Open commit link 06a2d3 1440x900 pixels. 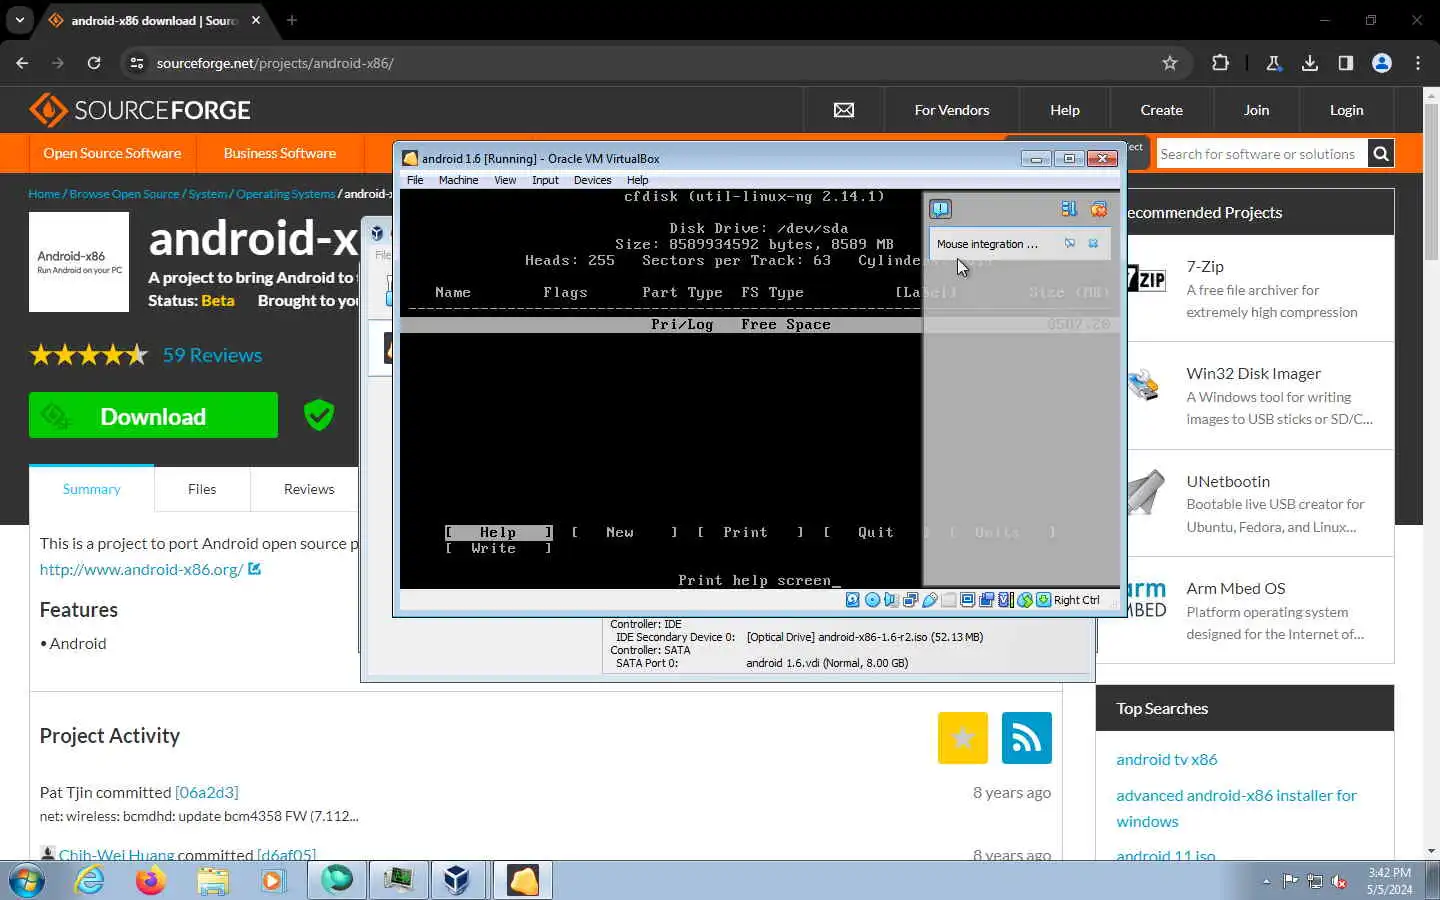tap(207, 792)
